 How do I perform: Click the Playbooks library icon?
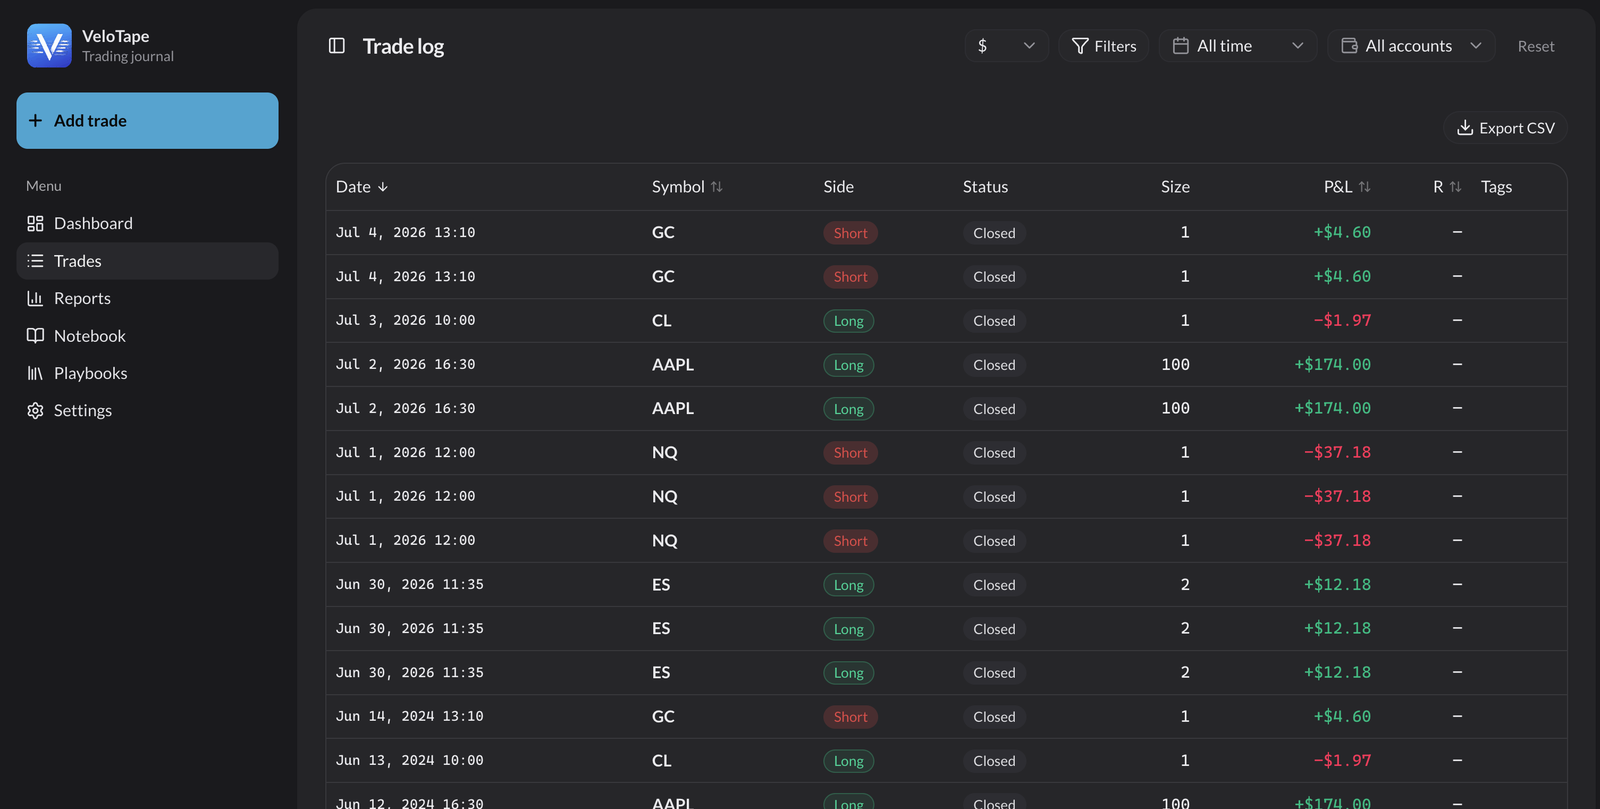(x=35, y=373)
